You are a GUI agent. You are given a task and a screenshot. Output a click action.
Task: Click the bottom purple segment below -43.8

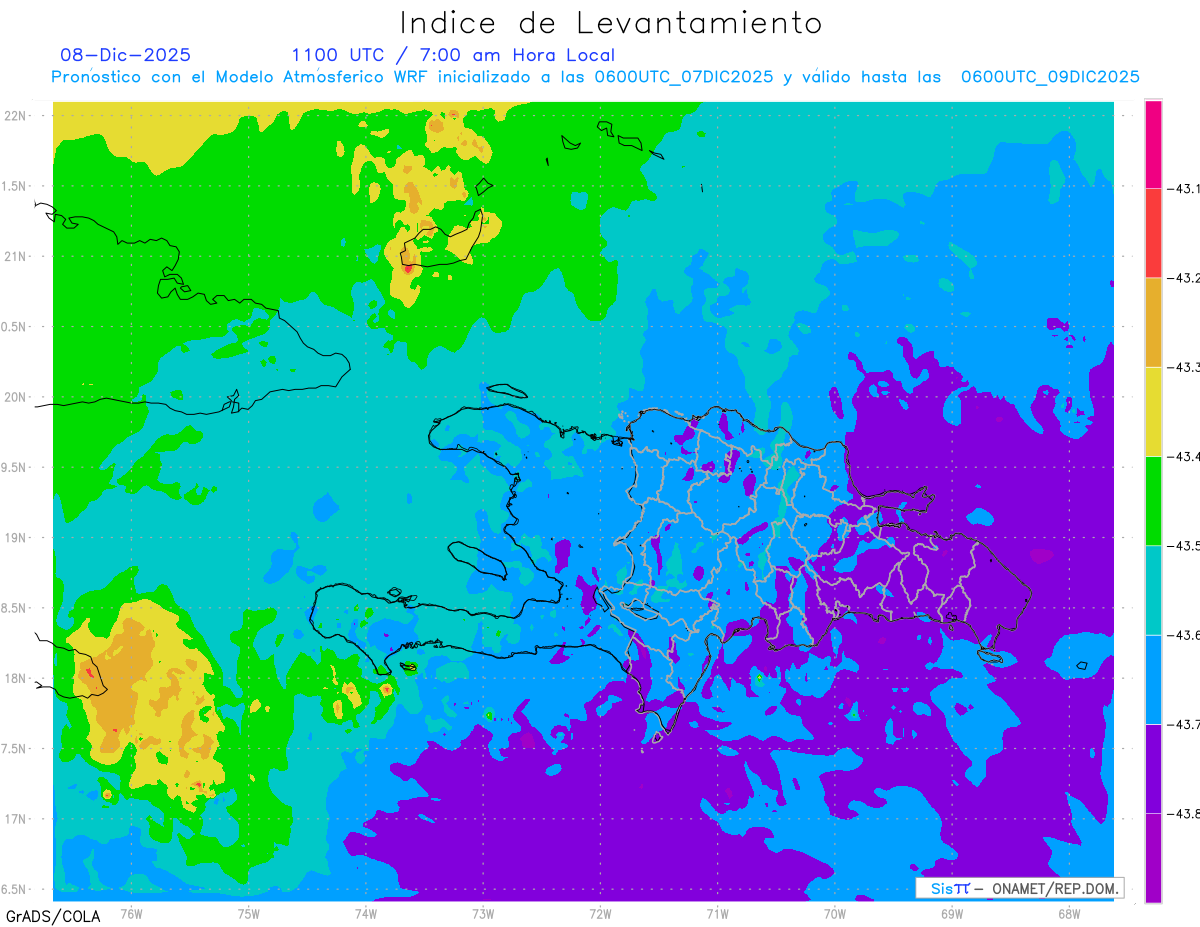point(1153,857)
